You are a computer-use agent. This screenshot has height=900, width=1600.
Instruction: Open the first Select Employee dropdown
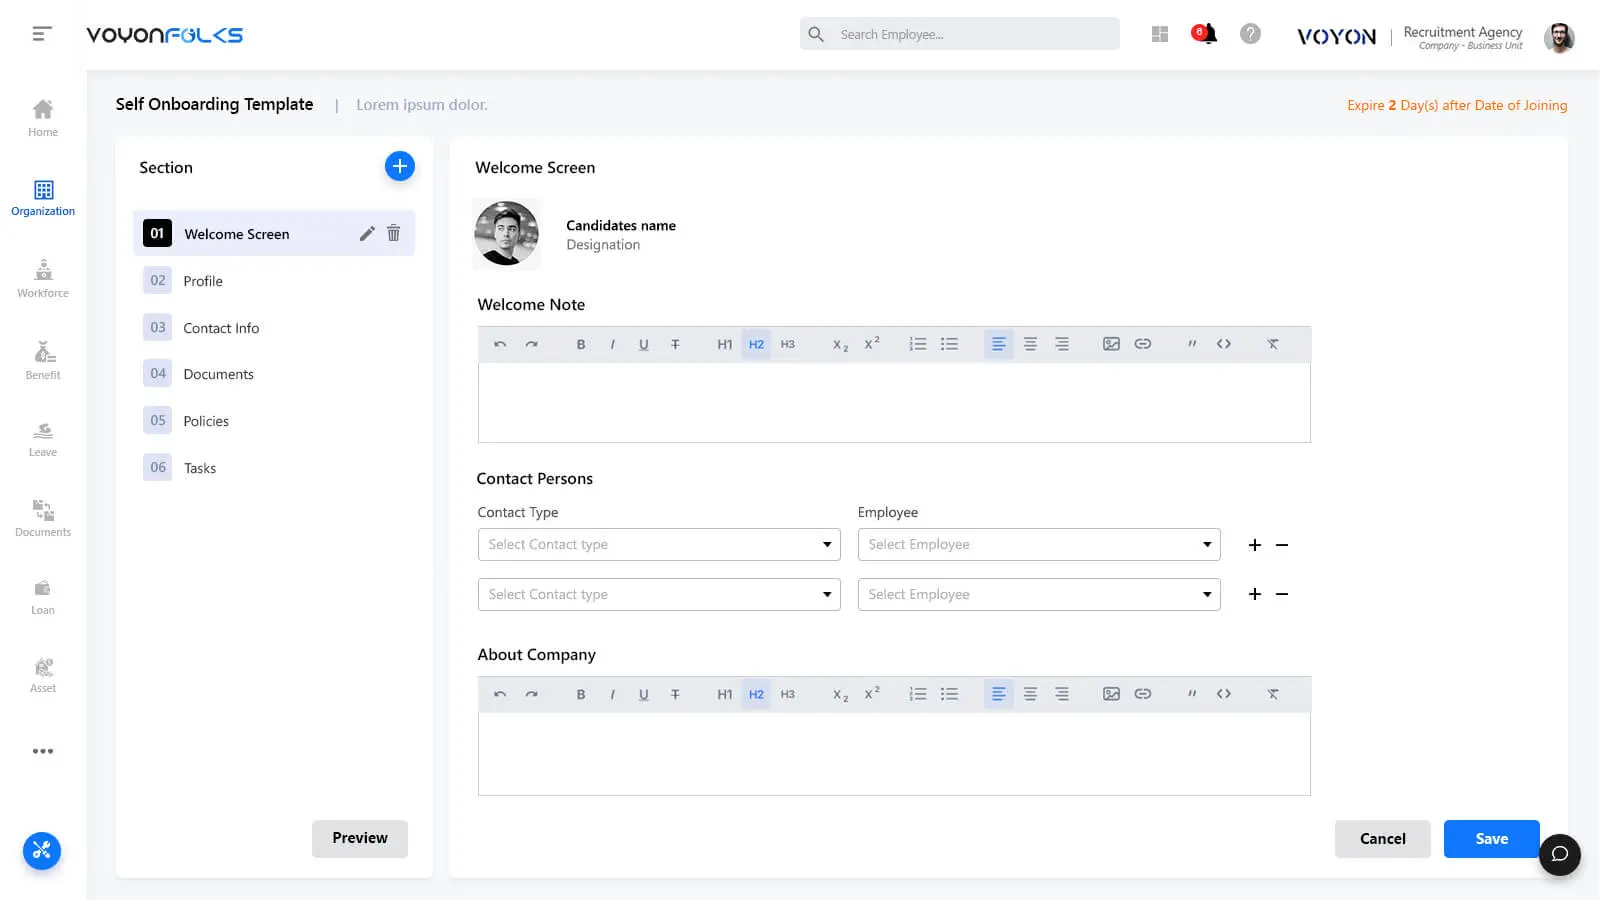pyautogui.click(x=1039, y=544)
